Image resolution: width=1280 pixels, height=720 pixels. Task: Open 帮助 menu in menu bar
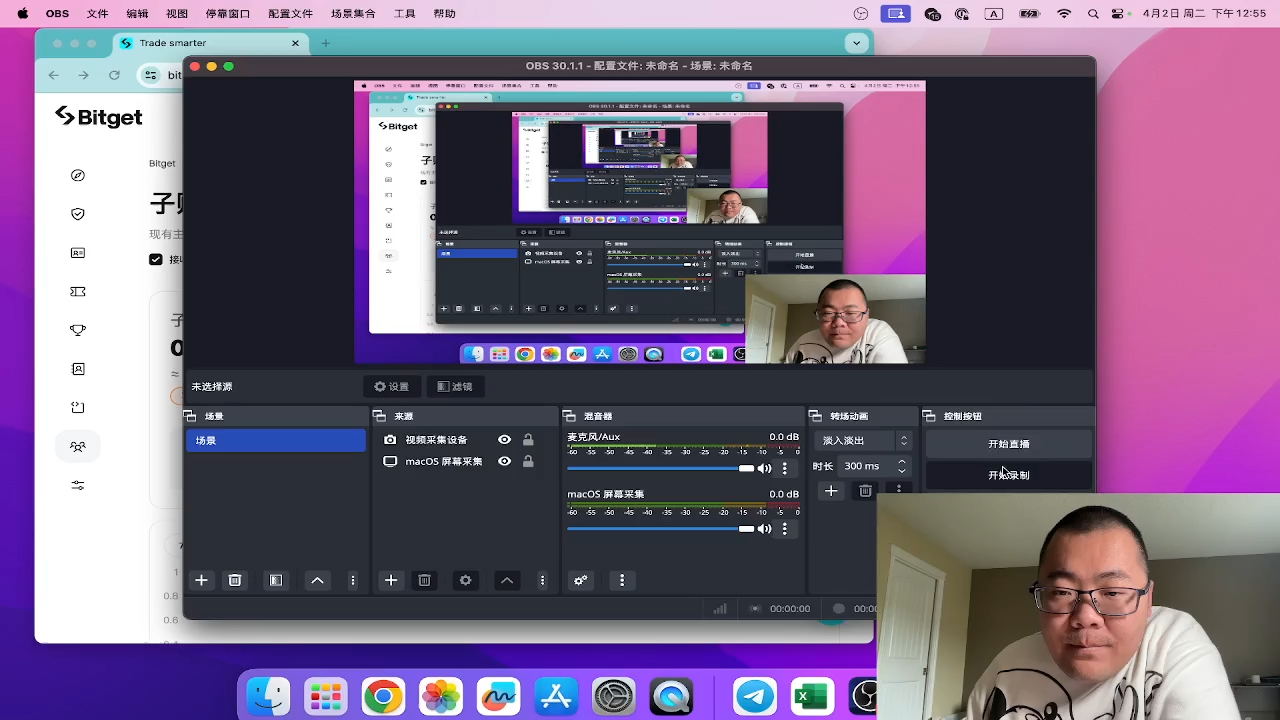coord(444,14)
